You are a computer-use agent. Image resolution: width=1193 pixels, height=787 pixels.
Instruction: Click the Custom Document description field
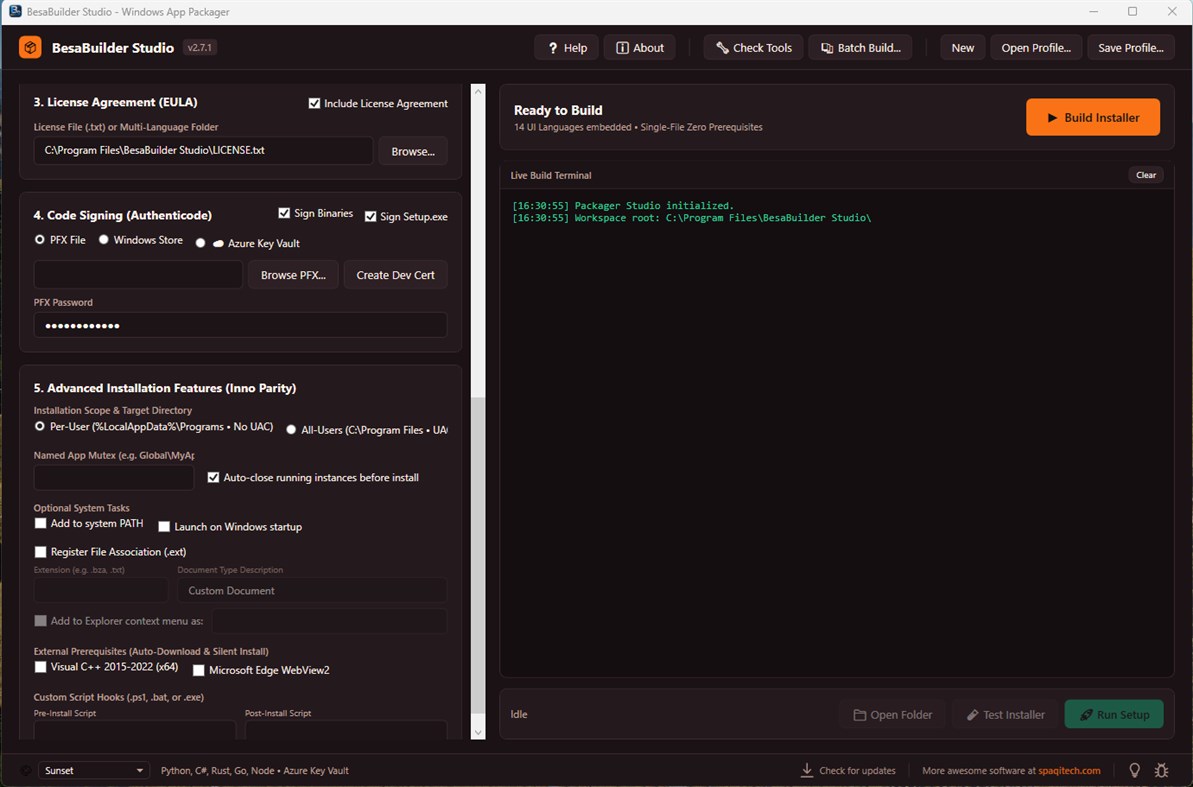tap(312, 591)
